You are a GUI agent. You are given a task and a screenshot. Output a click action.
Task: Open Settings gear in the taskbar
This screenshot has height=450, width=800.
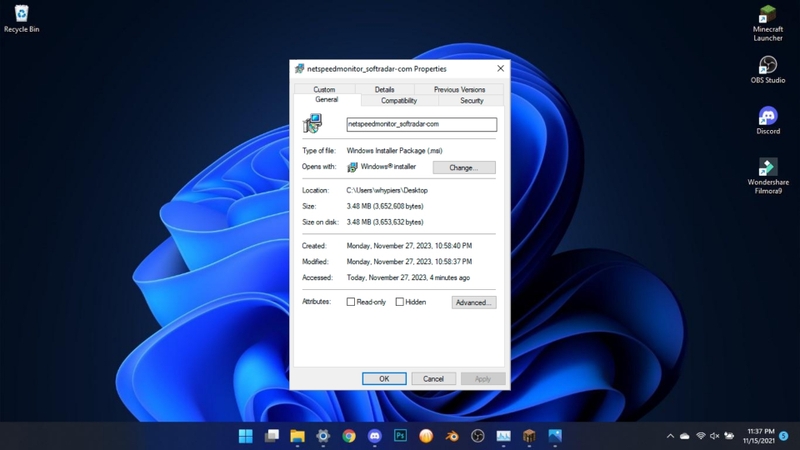pos(323,436)
